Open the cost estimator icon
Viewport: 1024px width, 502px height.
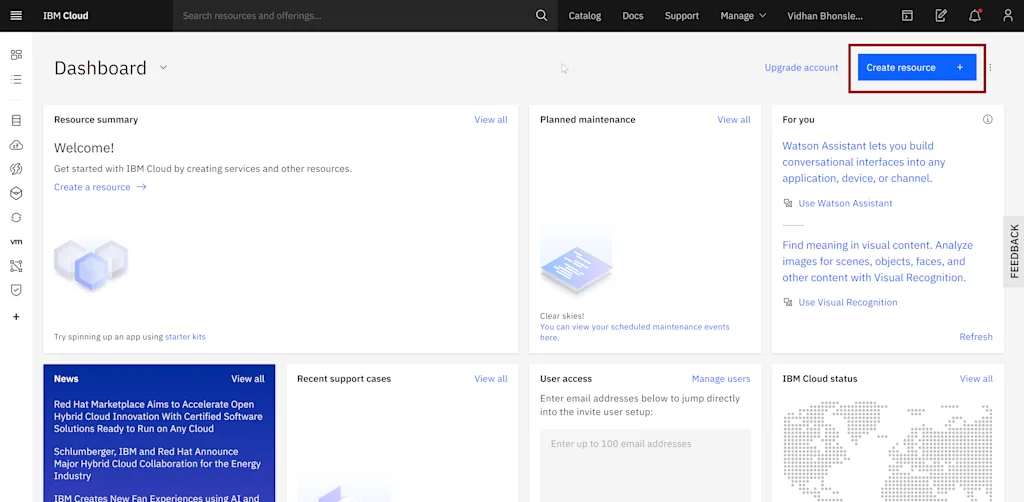941,16
